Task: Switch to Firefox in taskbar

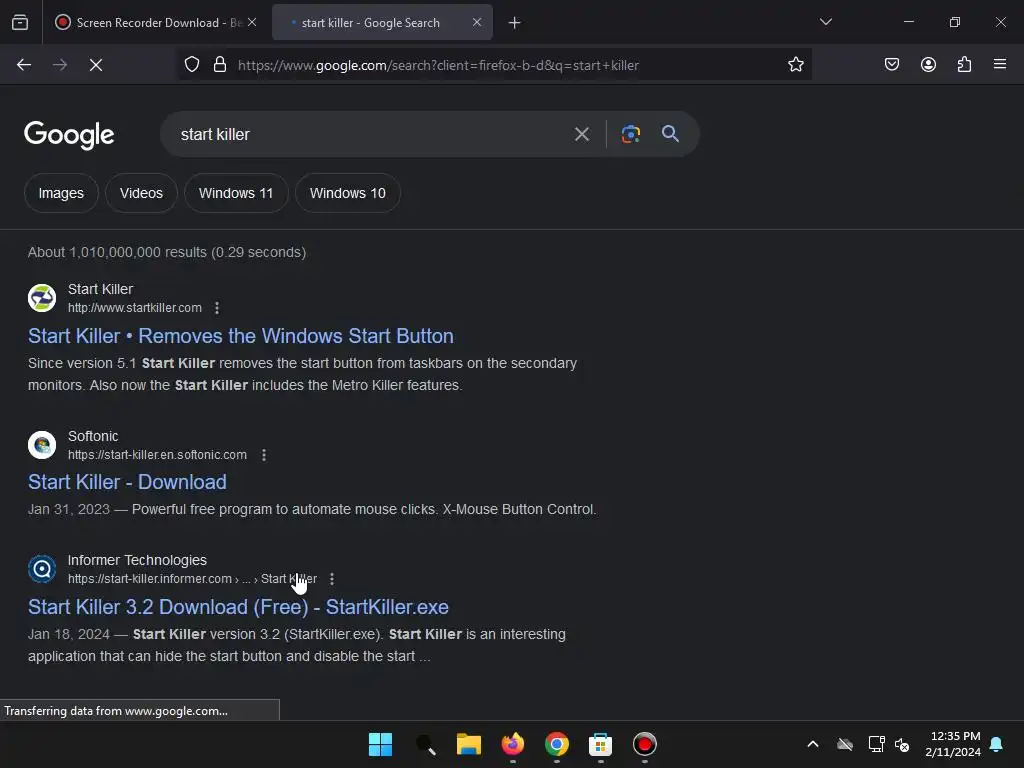Action: click(513, 744)
